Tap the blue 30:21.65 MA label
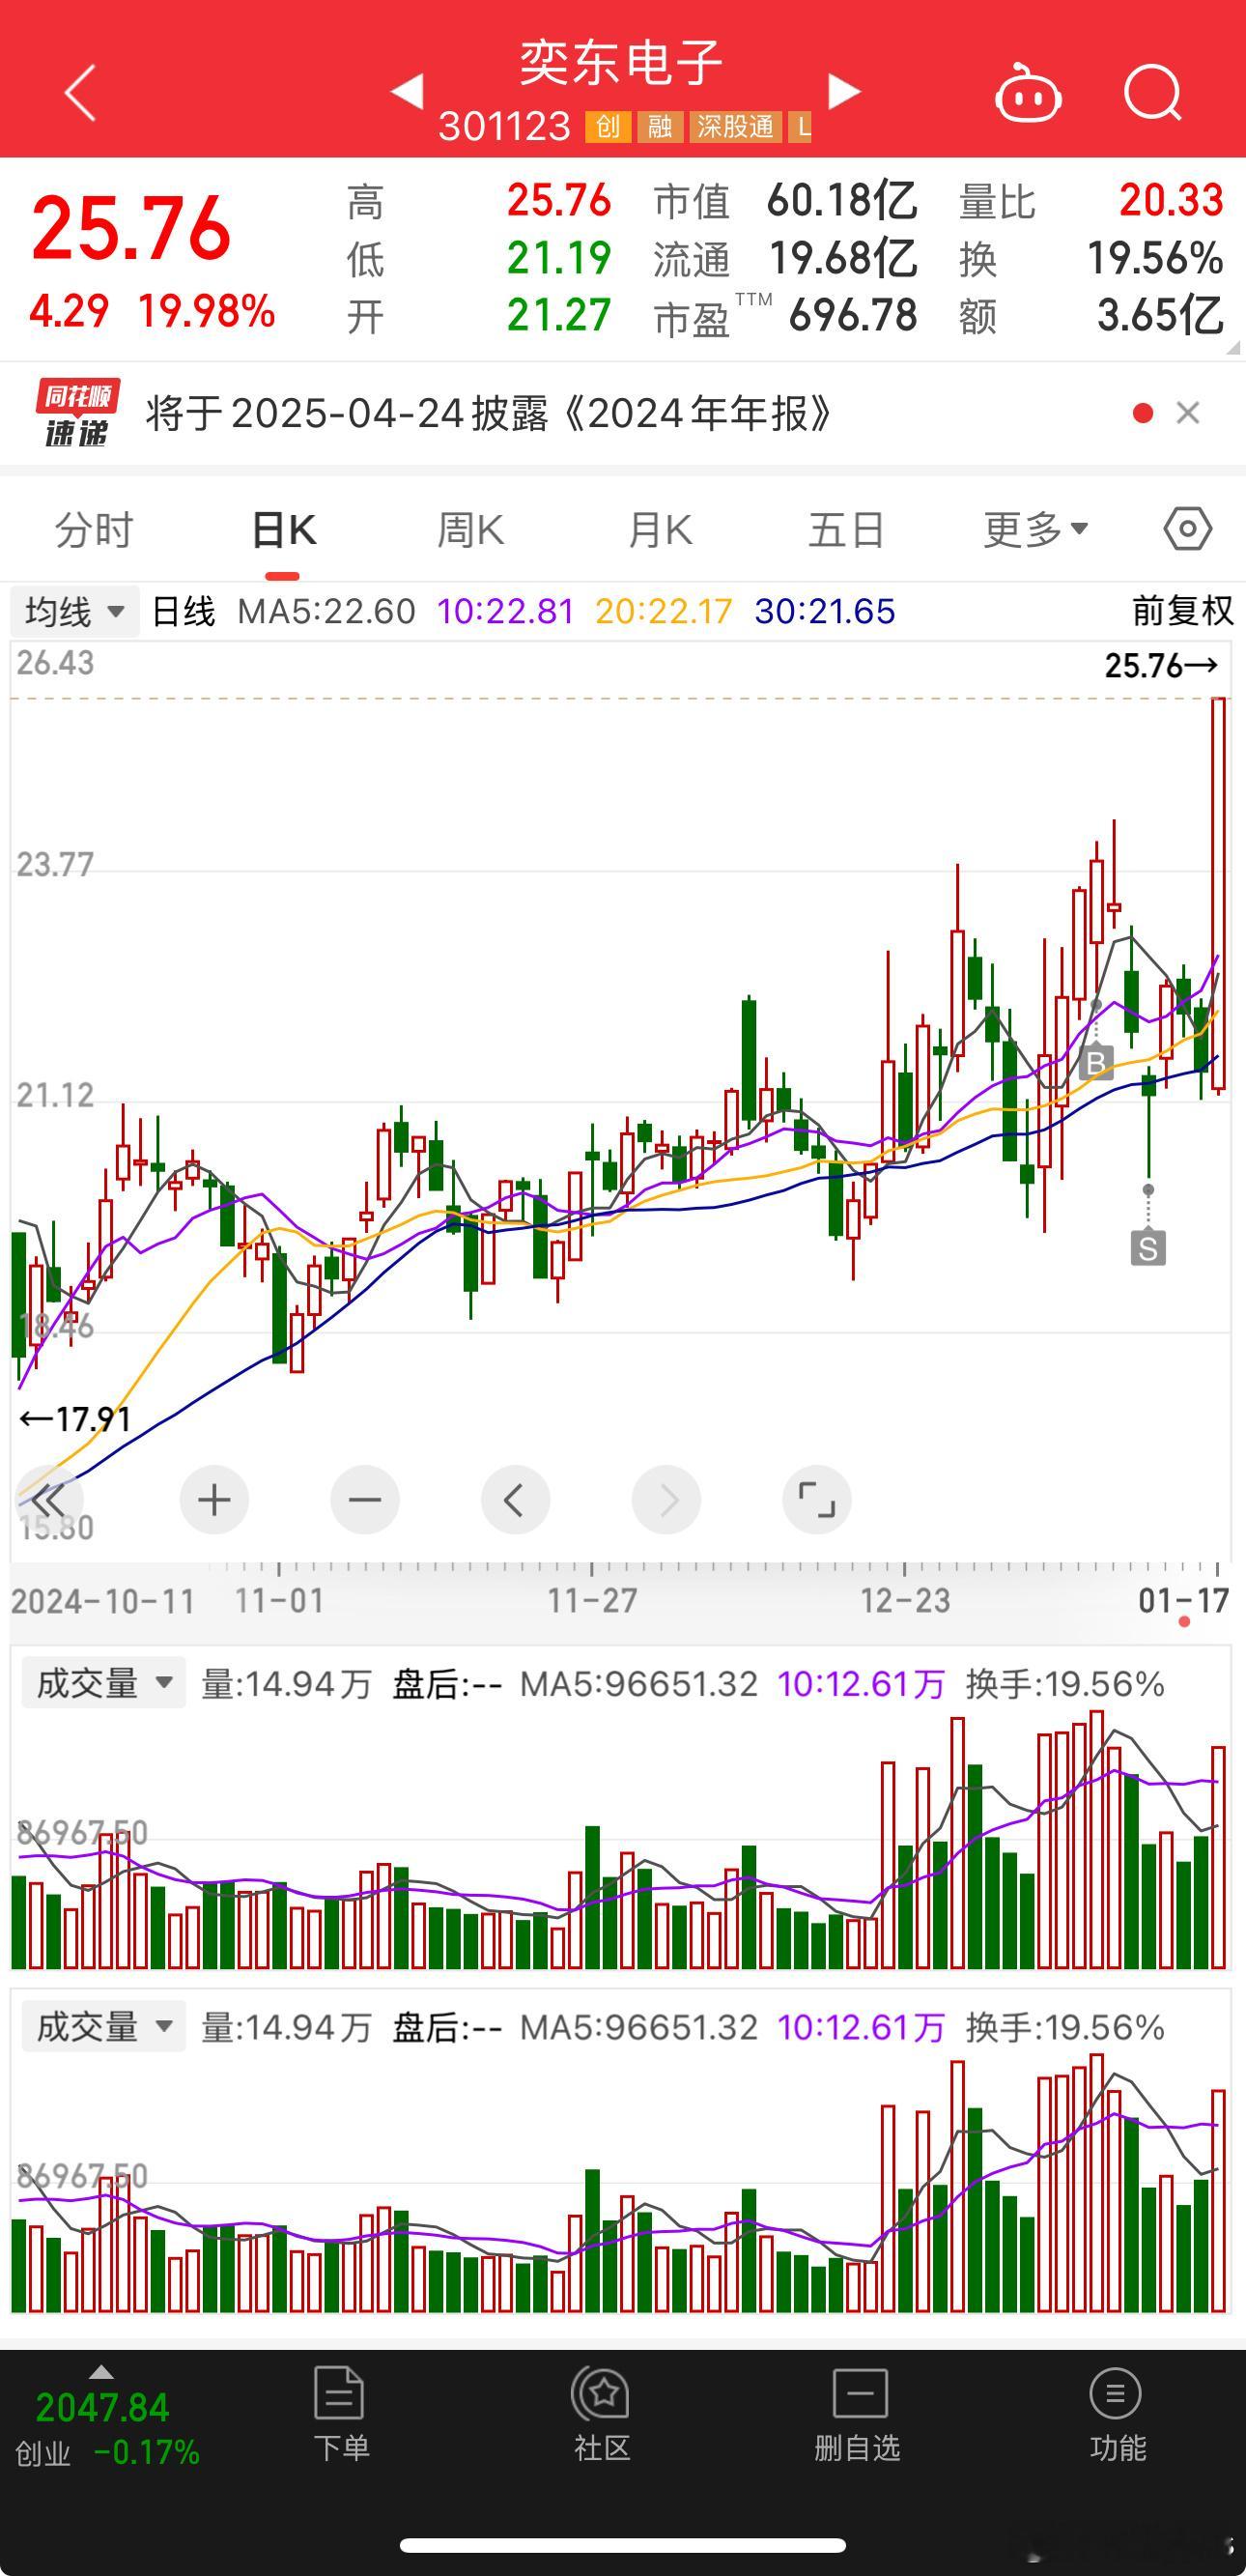 pos(825,611)
